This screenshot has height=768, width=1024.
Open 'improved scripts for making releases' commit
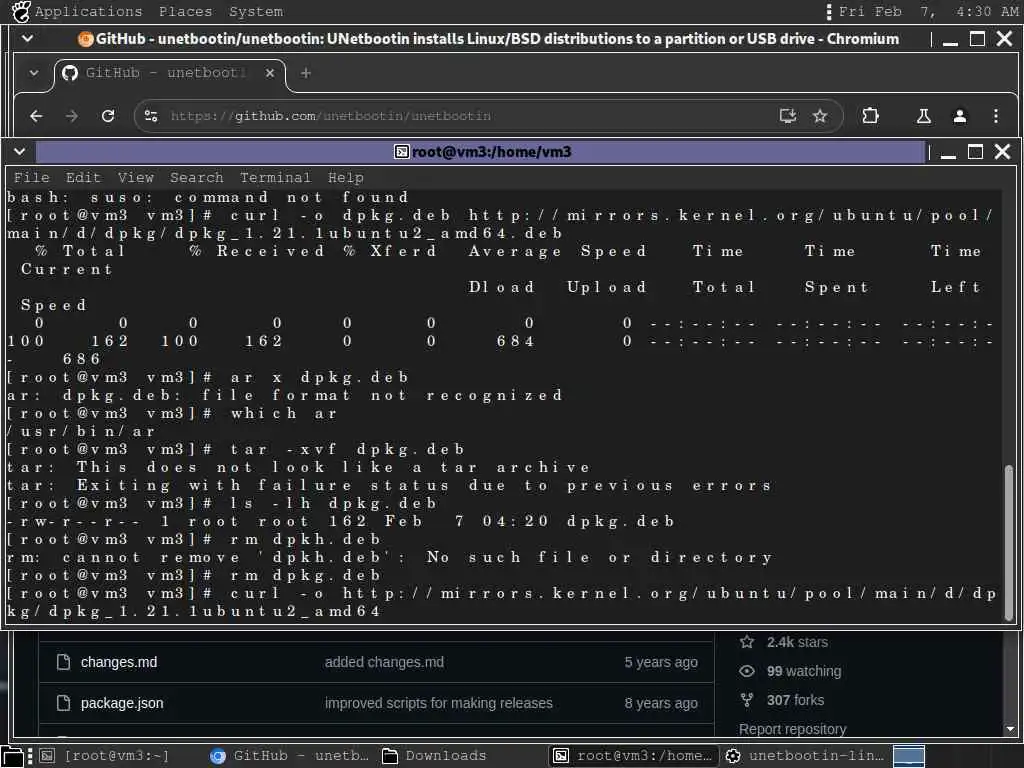tap(439, 703)
